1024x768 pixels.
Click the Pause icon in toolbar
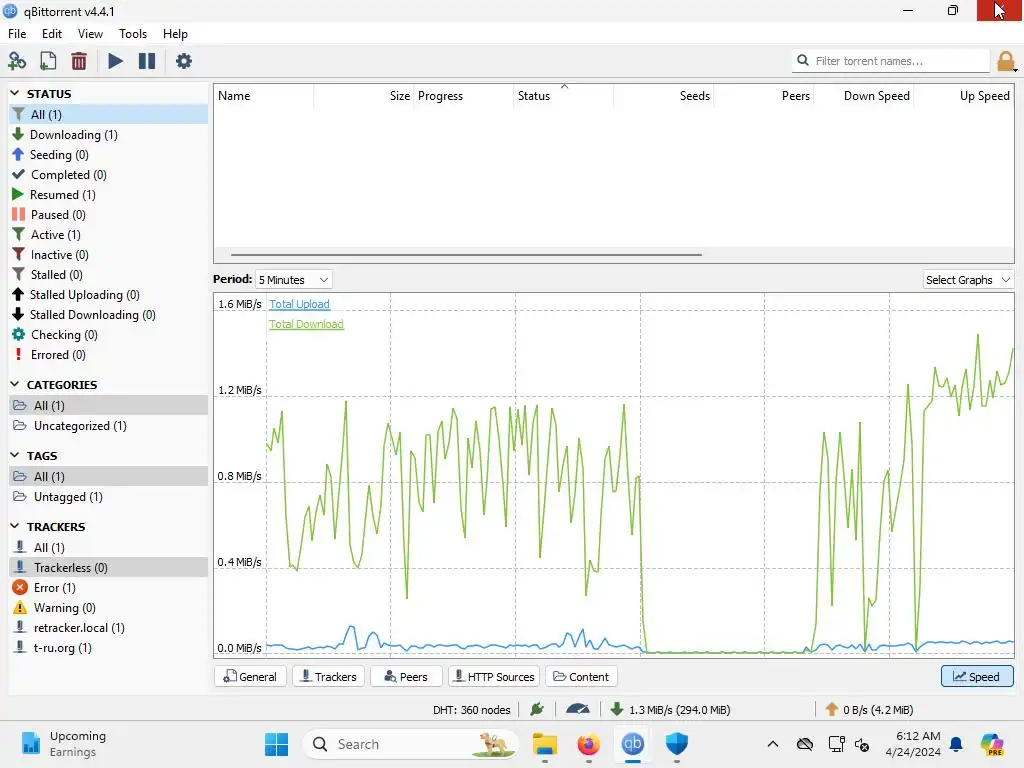click(x=147, y=61)
